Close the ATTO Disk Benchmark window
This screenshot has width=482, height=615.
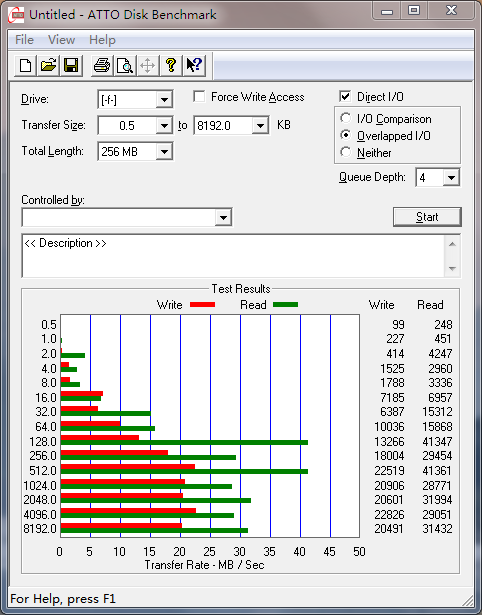coord(451,11)
